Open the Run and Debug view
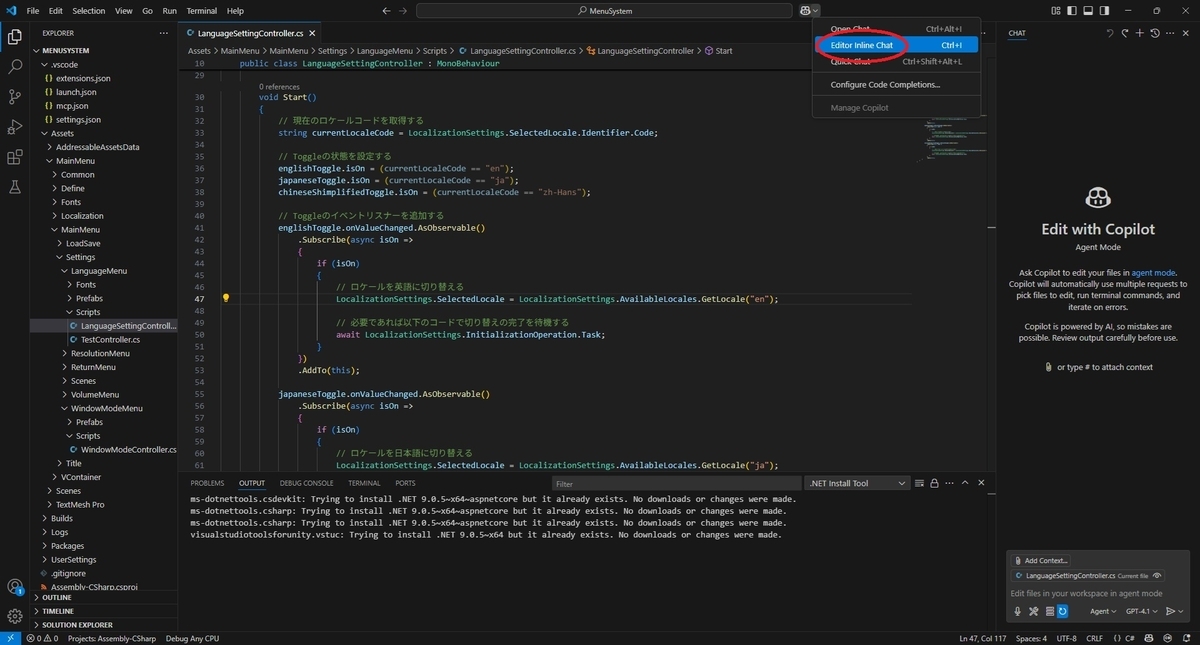Image resolution: width=1200 pixels, height=645 pixels. click(x=15, y=127)
